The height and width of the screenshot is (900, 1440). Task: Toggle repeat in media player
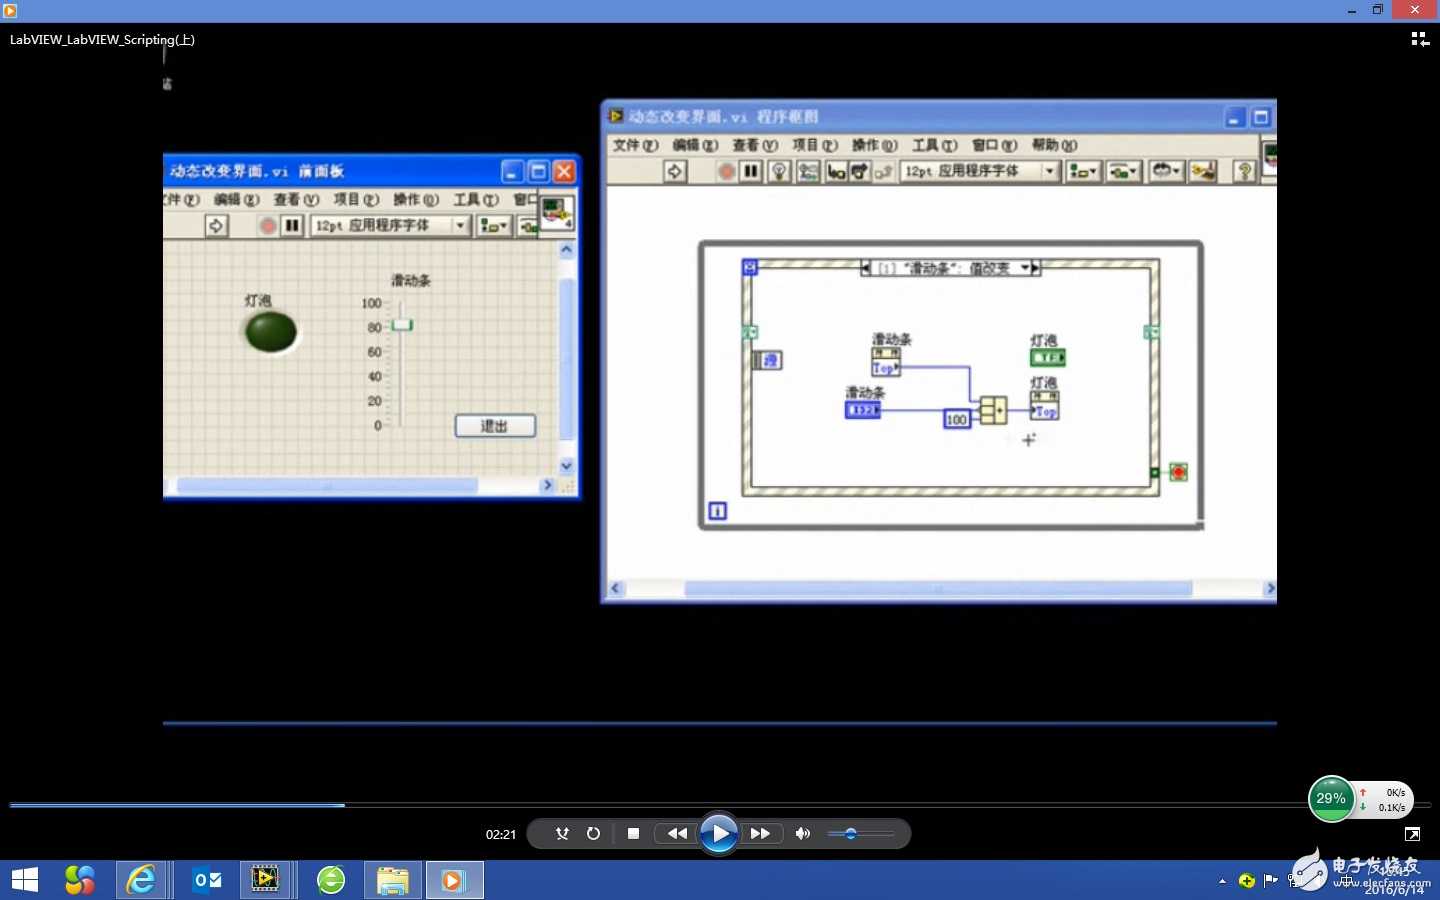point(593,833)
